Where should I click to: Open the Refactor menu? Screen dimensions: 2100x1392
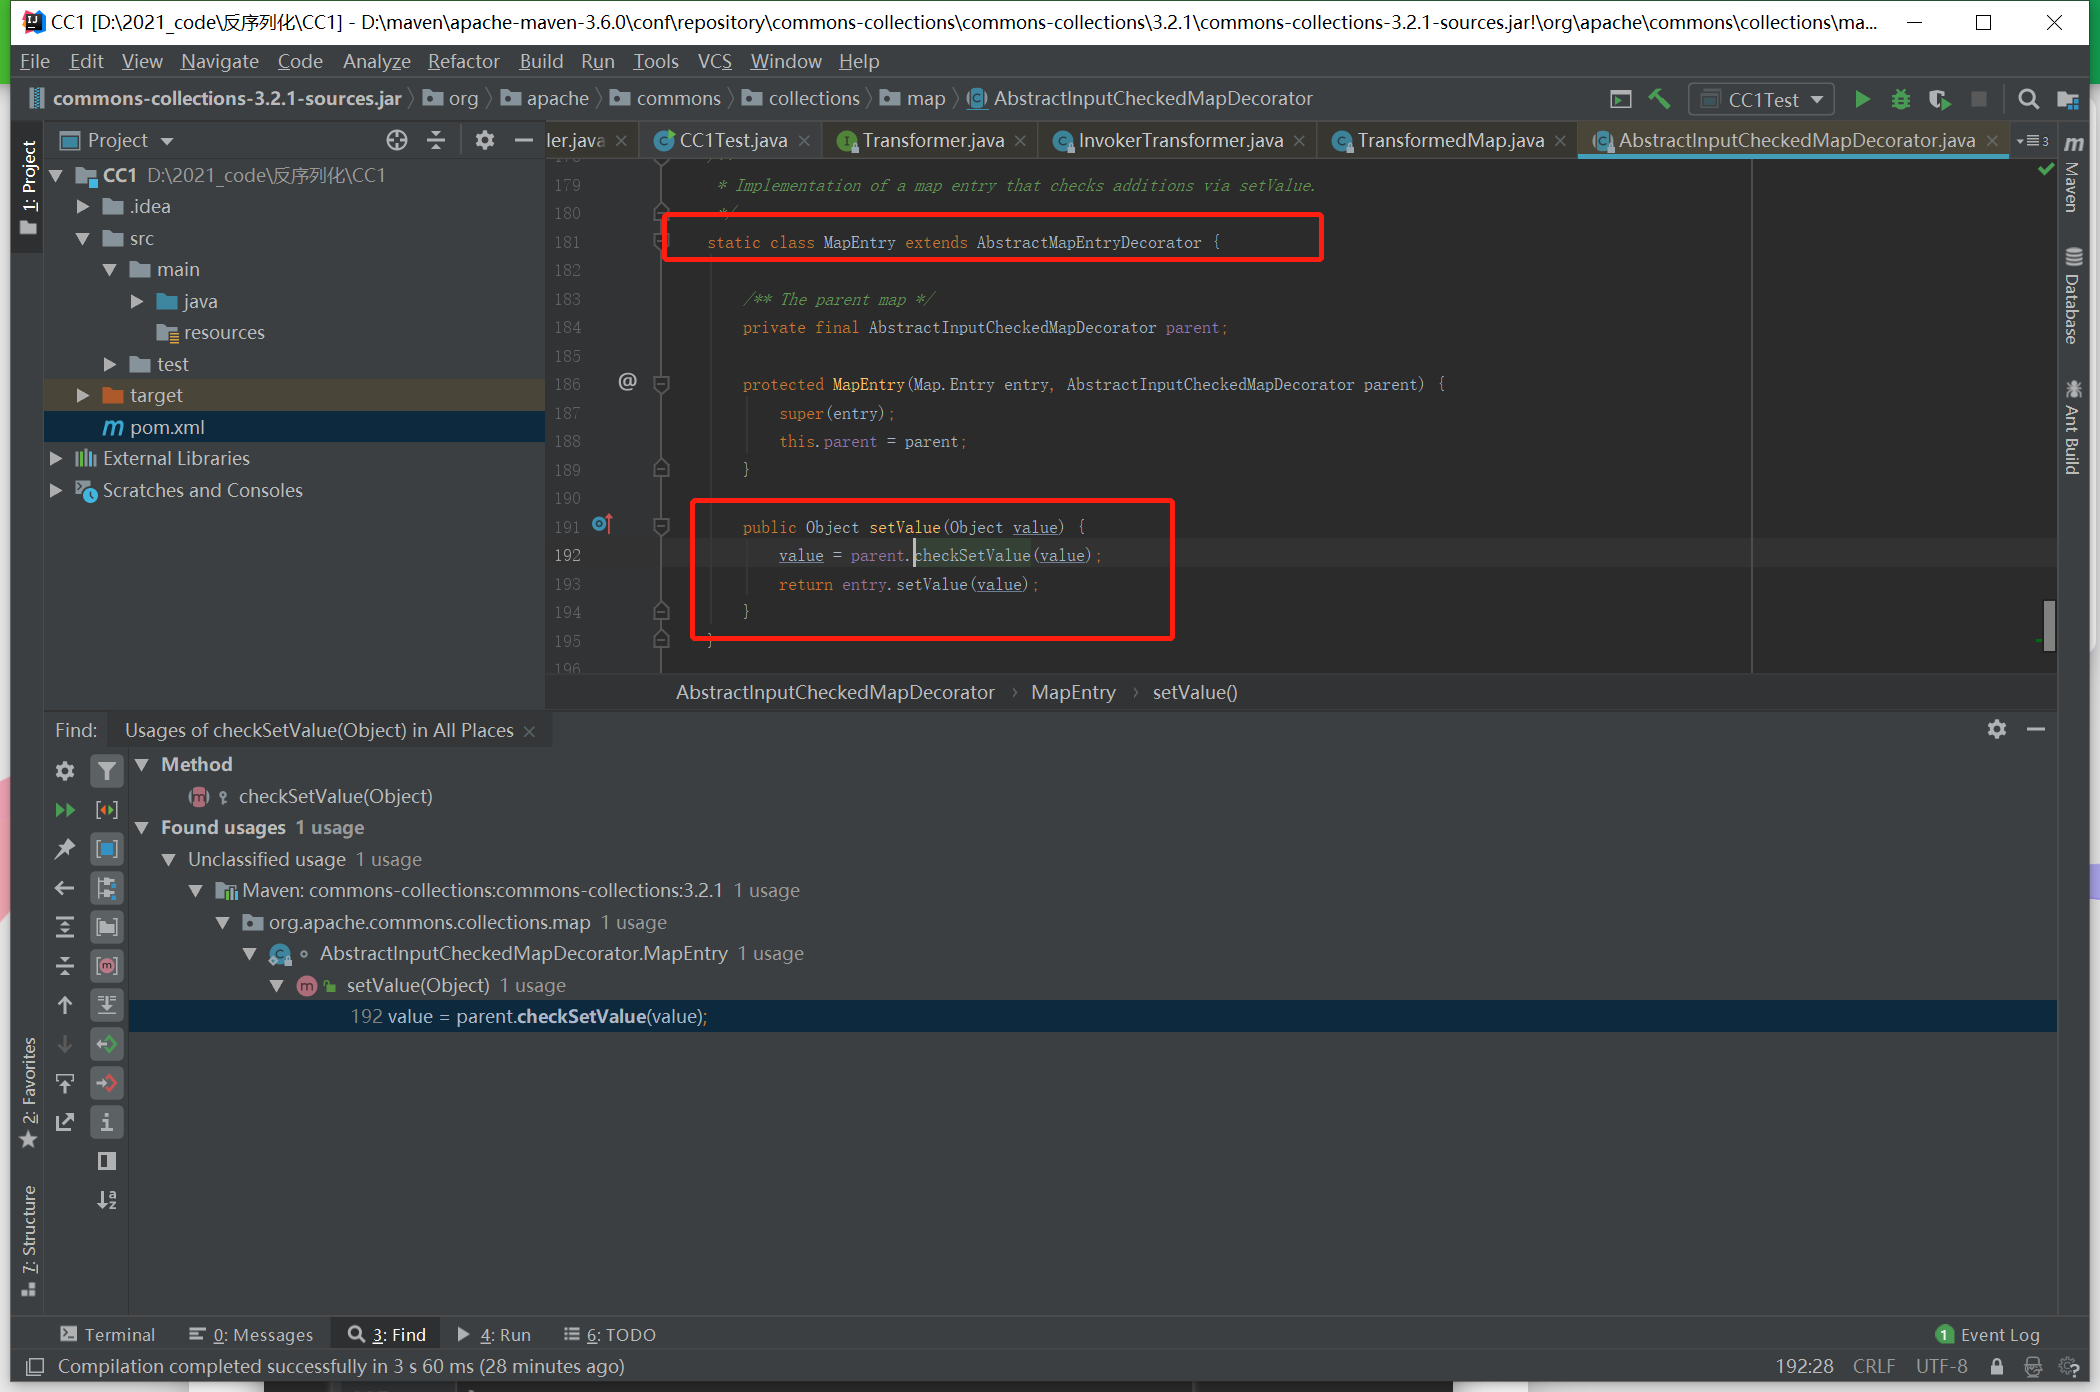tap(463, 62)
